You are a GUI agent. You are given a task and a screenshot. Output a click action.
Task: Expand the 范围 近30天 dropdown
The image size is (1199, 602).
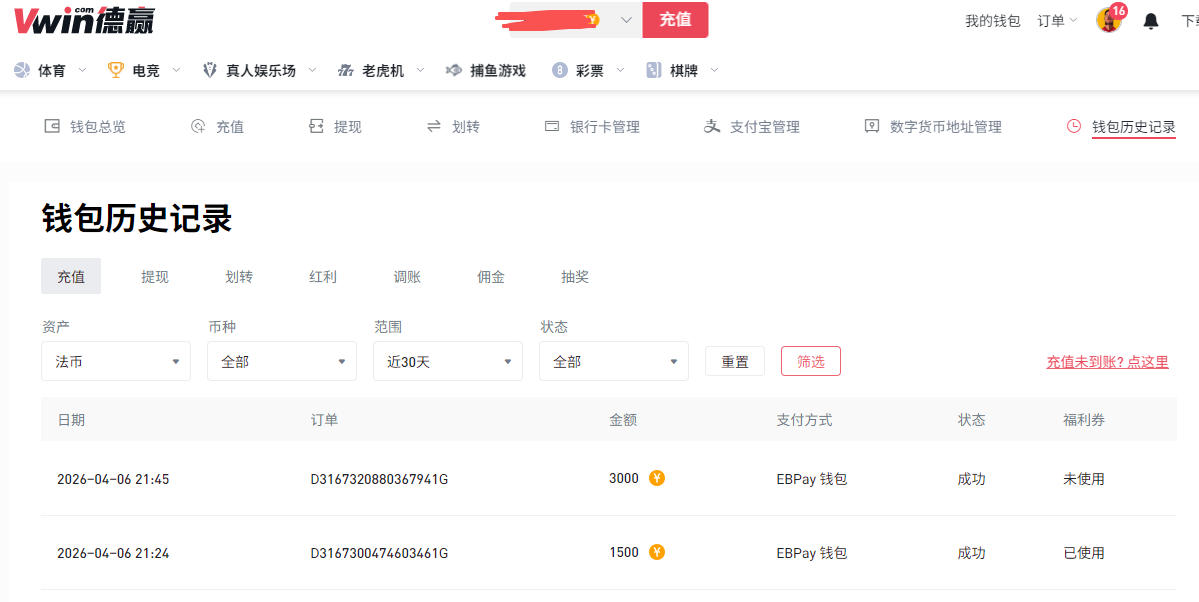(448, 361)
